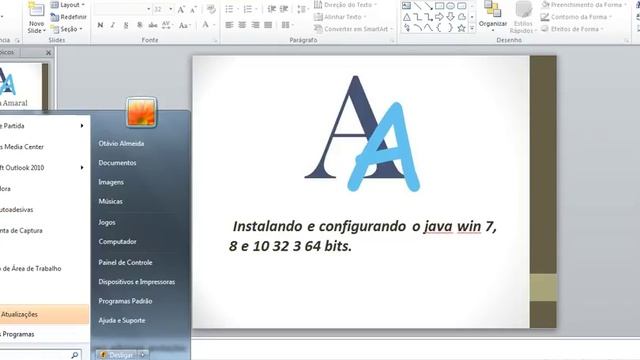Open Documentos from Start menu

(117, 163)
